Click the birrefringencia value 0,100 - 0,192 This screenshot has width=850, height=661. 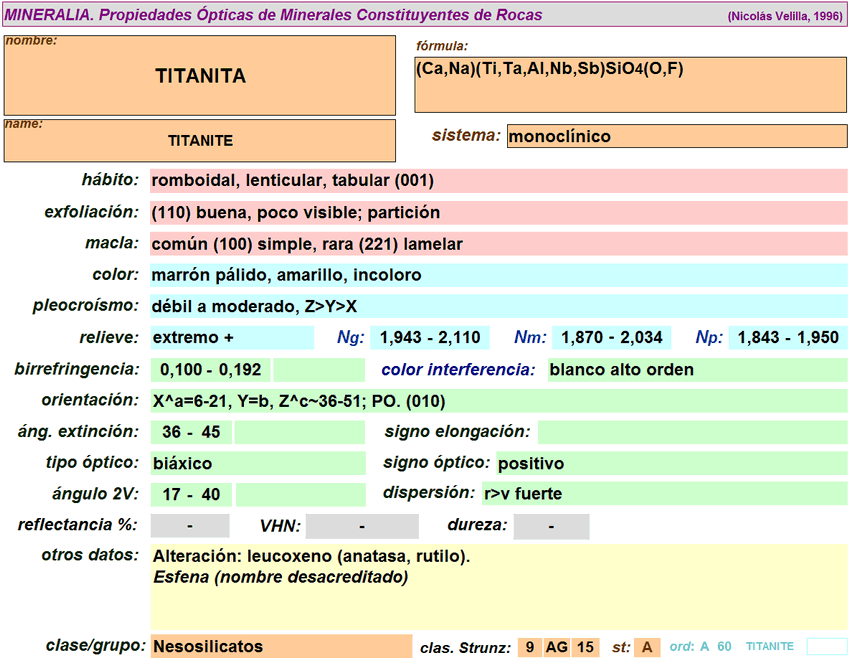211,370
